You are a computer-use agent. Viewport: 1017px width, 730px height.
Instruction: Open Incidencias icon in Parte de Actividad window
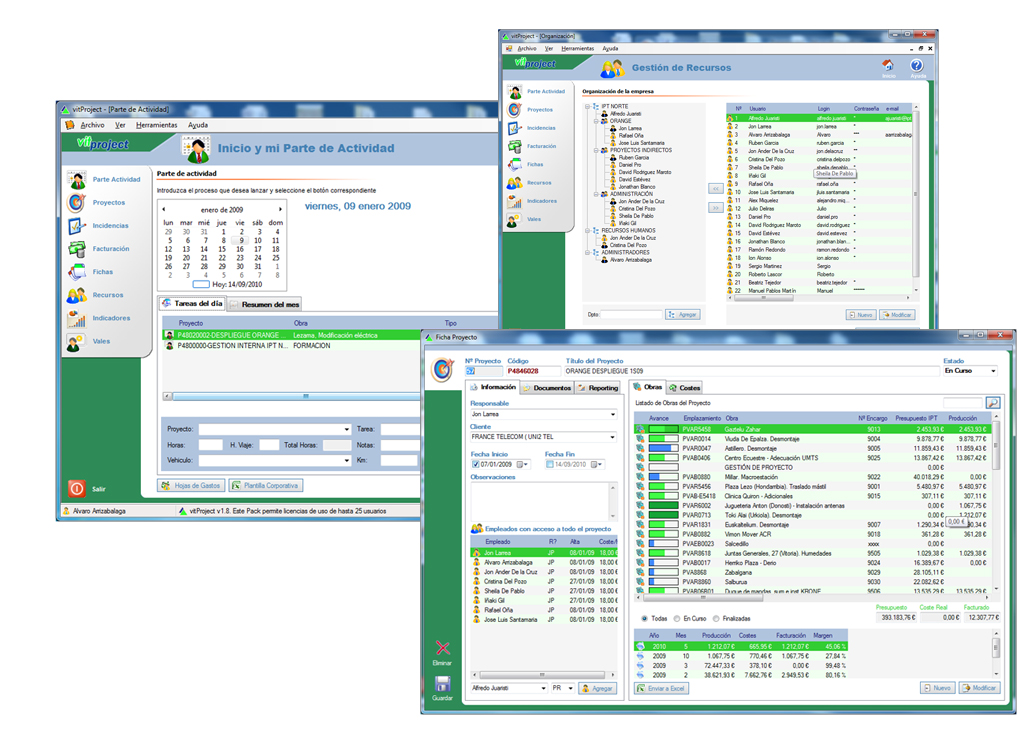pyautogui.click(x=77, y=226)
